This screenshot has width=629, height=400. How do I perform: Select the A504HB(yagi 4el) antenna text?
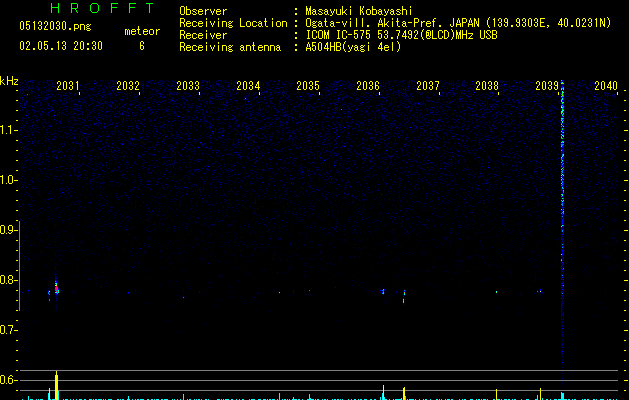(x=353, y=47)
